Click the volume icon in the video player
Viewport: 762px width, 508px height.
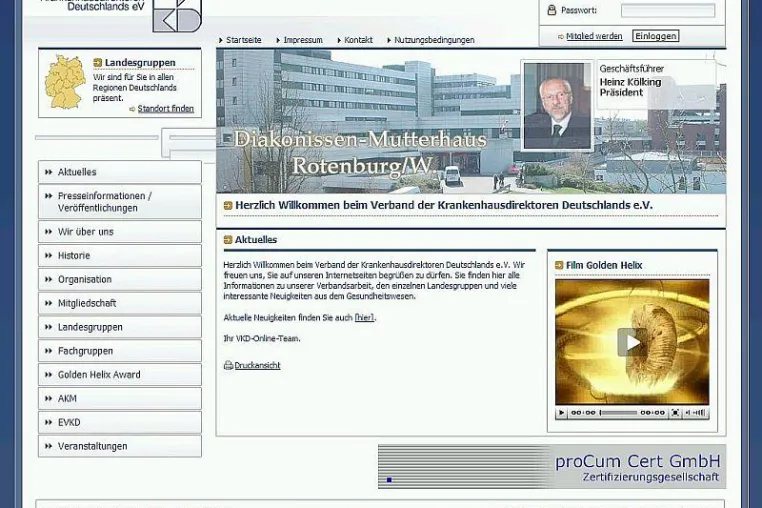tap(695, 413)
